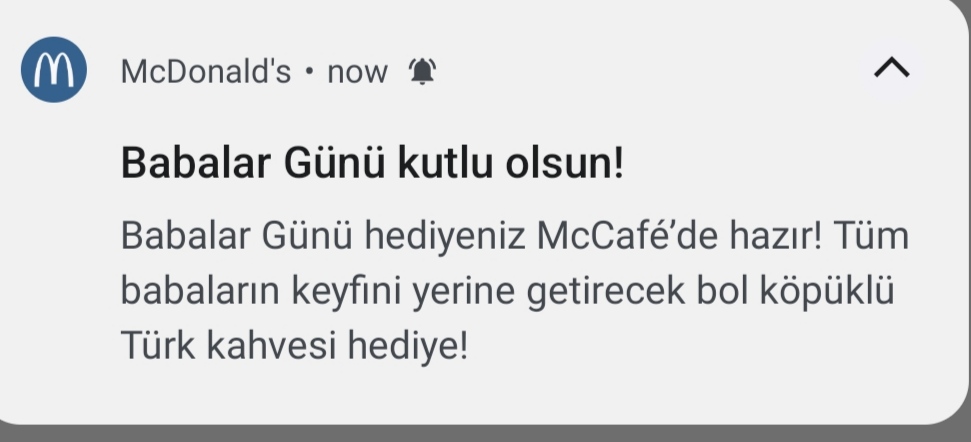The height and width of the screenshot is (442, 971).
Task: Open the "Türk kahvesi hediye!" text line
Action: (294, 345)
